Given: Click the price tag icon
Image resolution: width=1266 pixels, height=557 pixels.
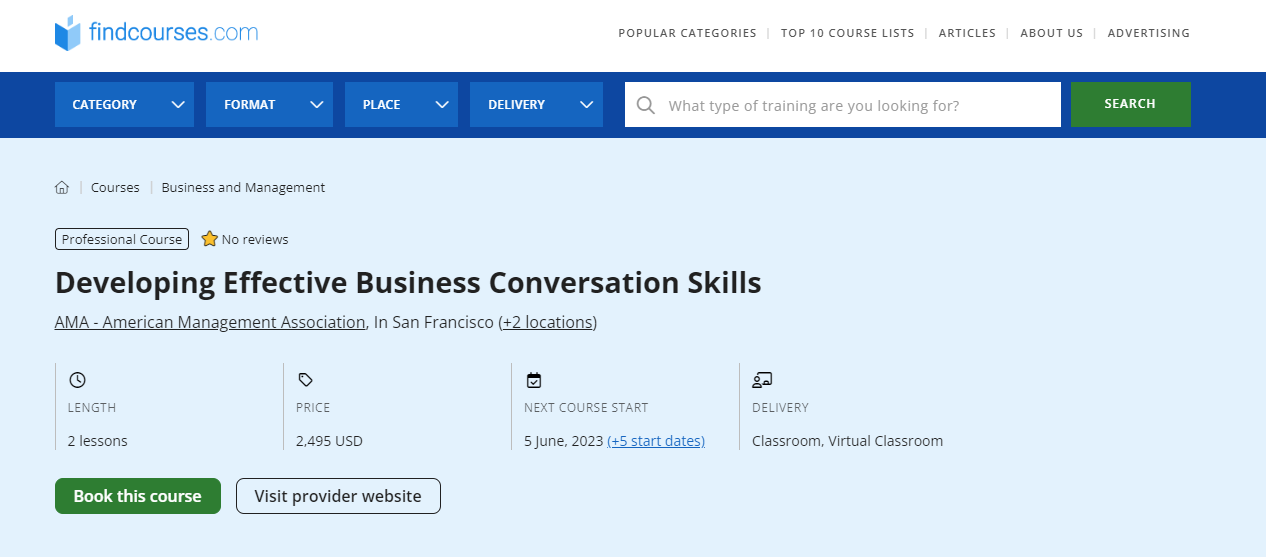Looking at the screenshot, I should tap(305, 380).
